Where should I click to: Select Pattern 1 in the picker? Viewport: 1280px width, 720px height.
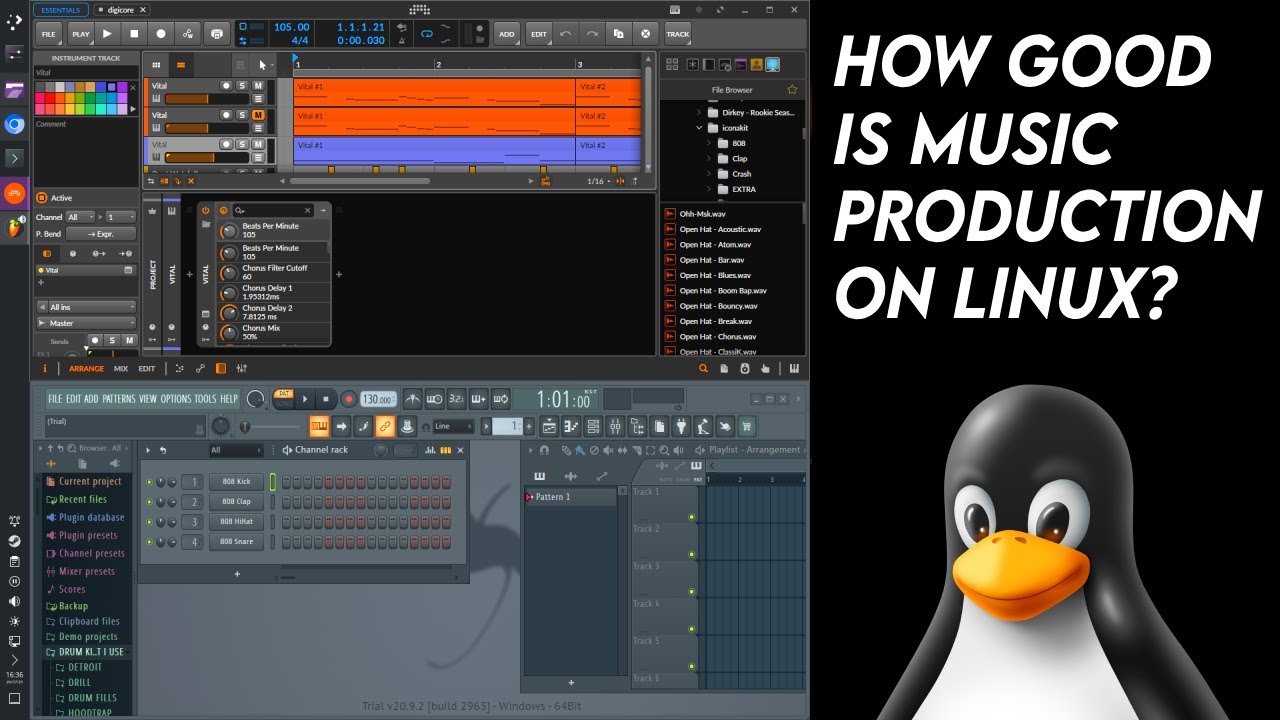point(571,497)
